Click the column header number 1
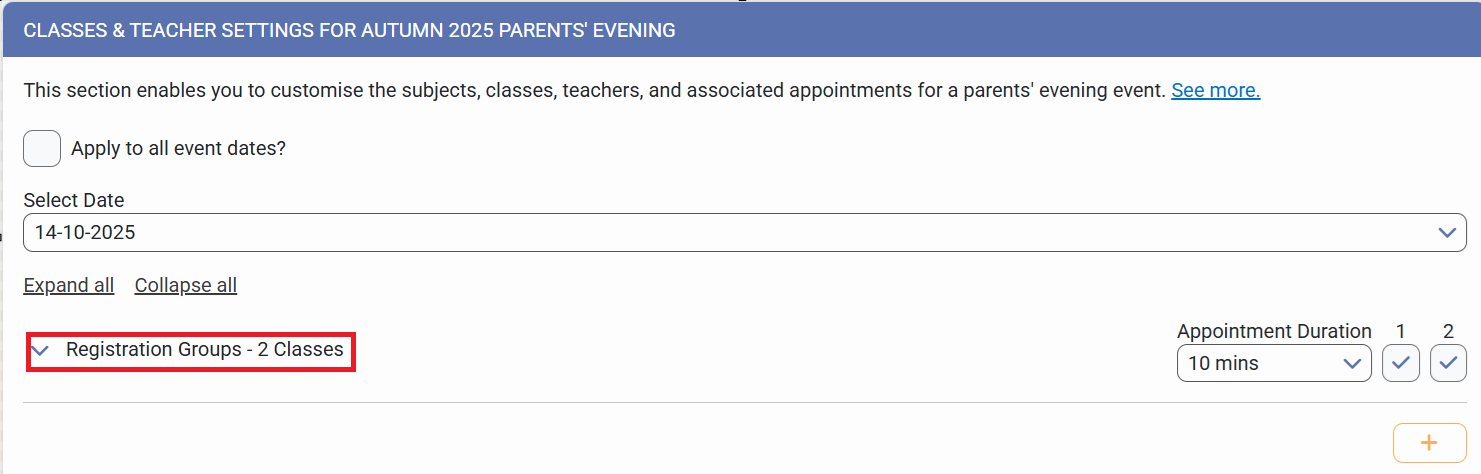The width and height of the screenshot is (1481, 474). pos(1400,331)
